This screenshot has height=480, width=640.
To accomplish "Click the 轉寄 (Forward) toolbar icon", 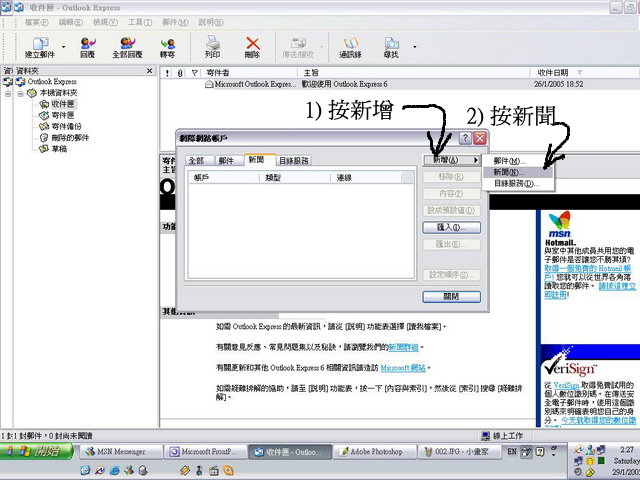I will coord(167,46).
